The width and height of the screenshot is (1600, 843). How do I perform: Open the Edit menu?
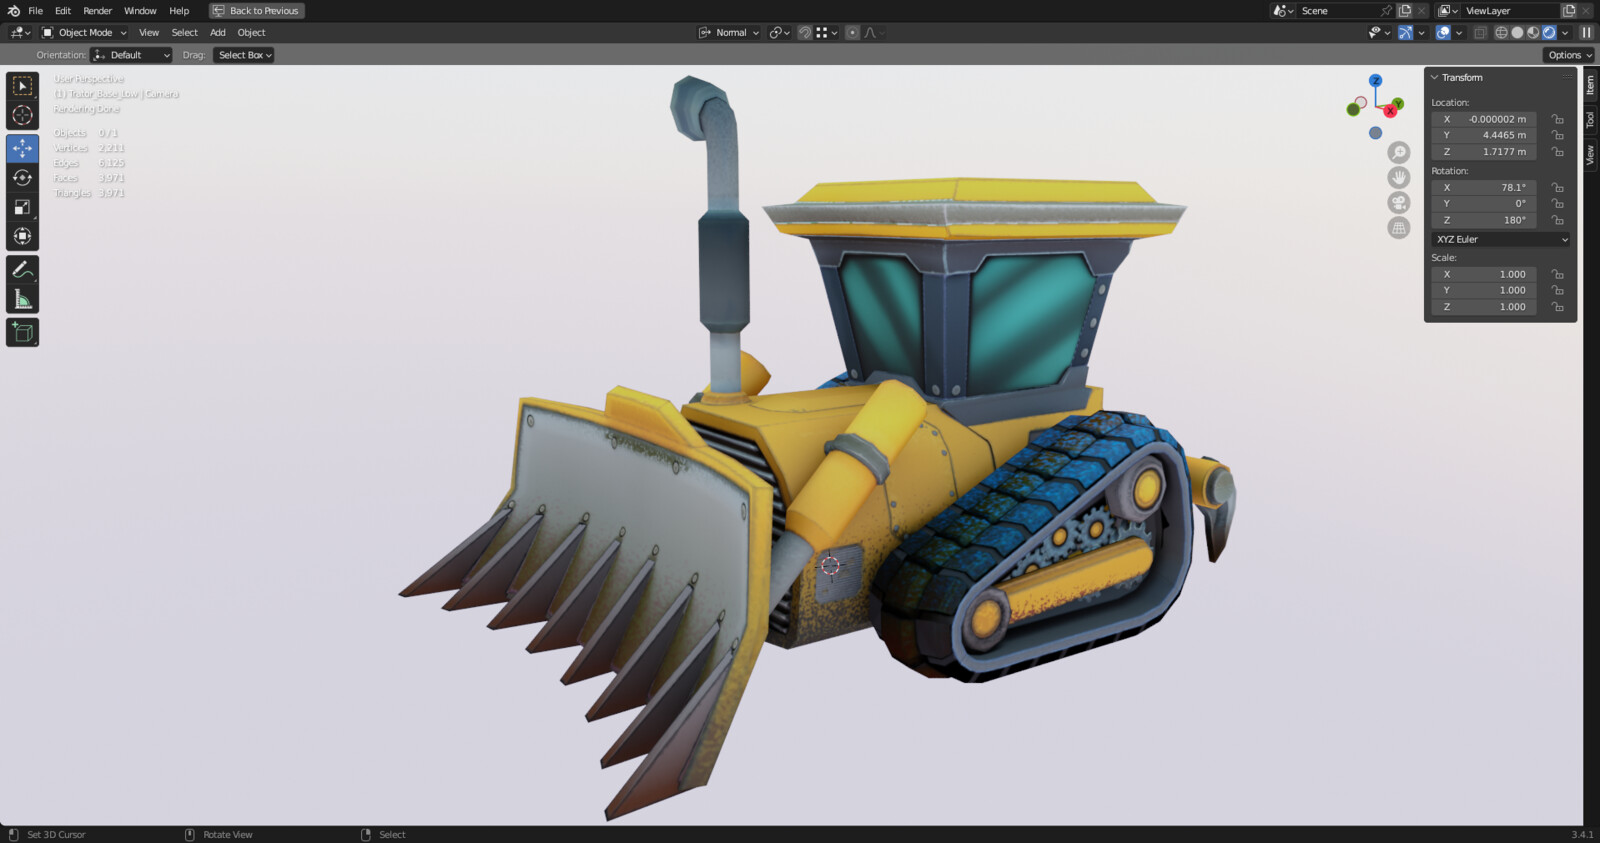point(63,11)
